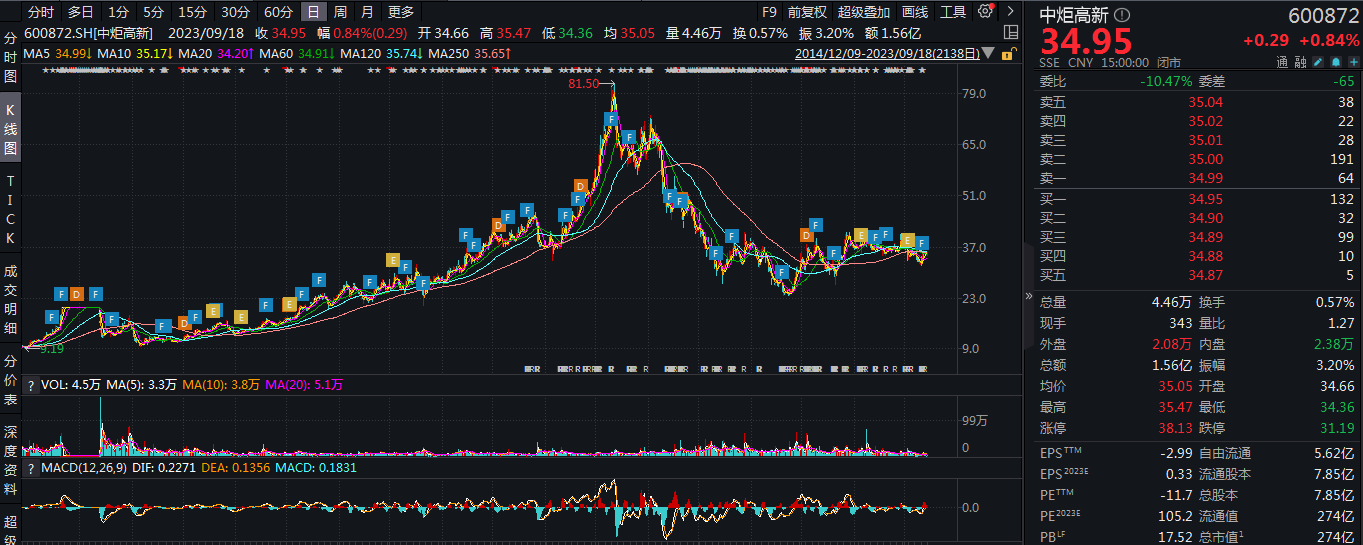Click info icon next to 中炬高新

coord(1122,15)
